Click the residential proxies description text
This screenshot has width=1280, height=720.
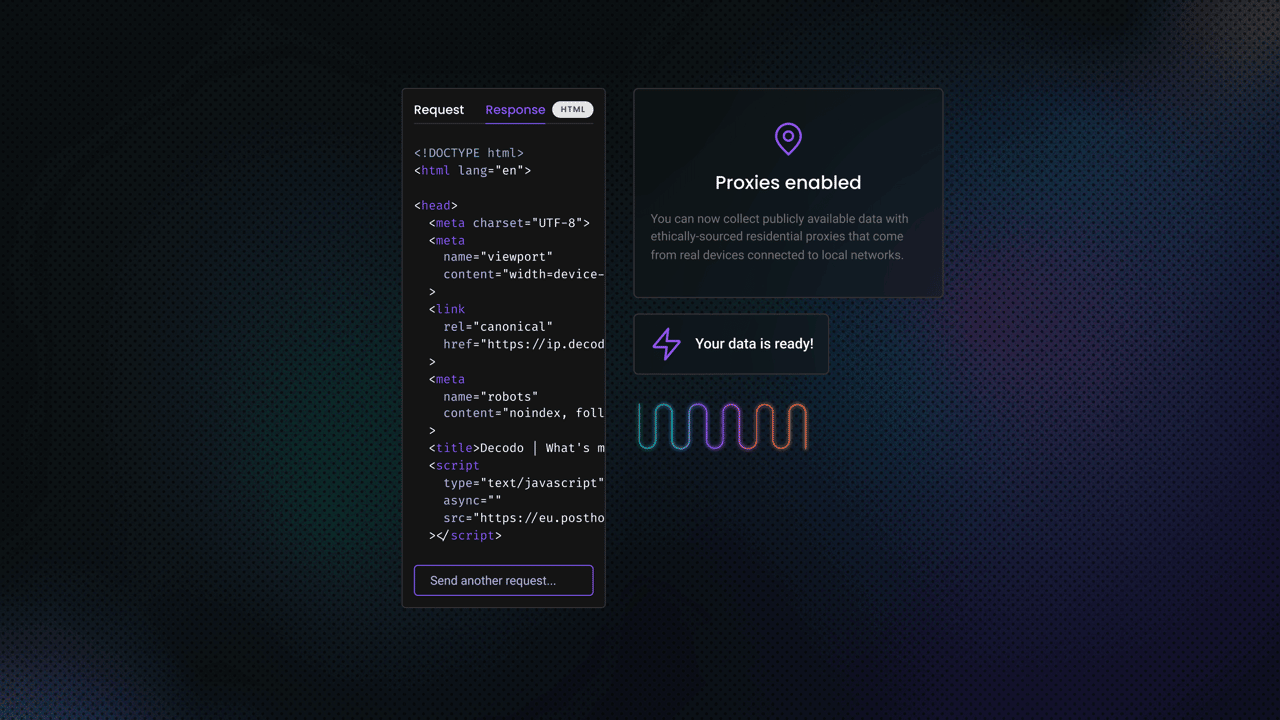pos(779,237)
